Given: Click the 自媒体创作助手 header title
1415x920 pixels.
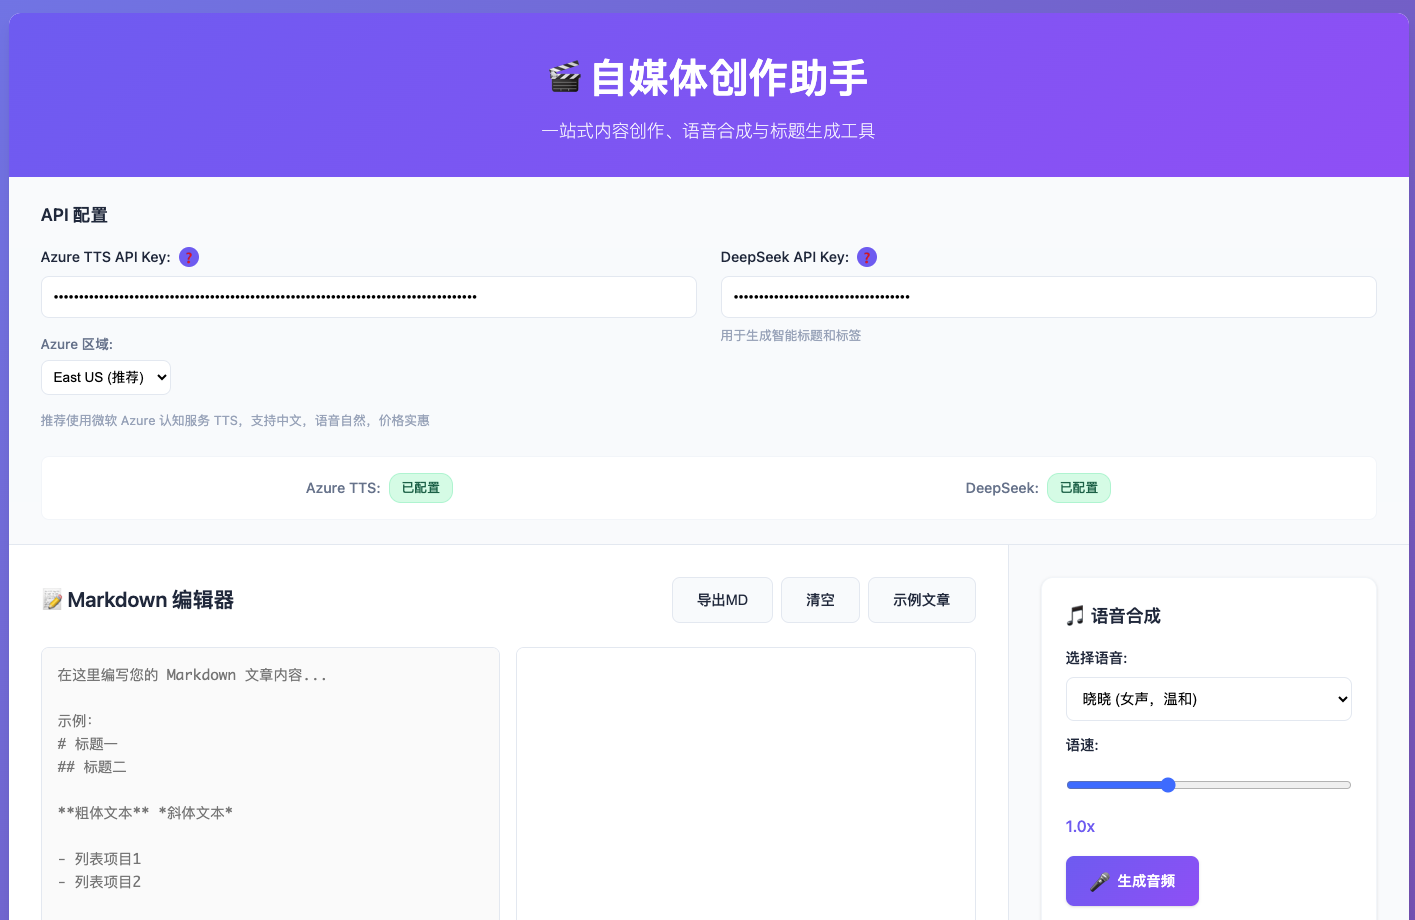Looking at the screenshot, I should tap(728, 78).
